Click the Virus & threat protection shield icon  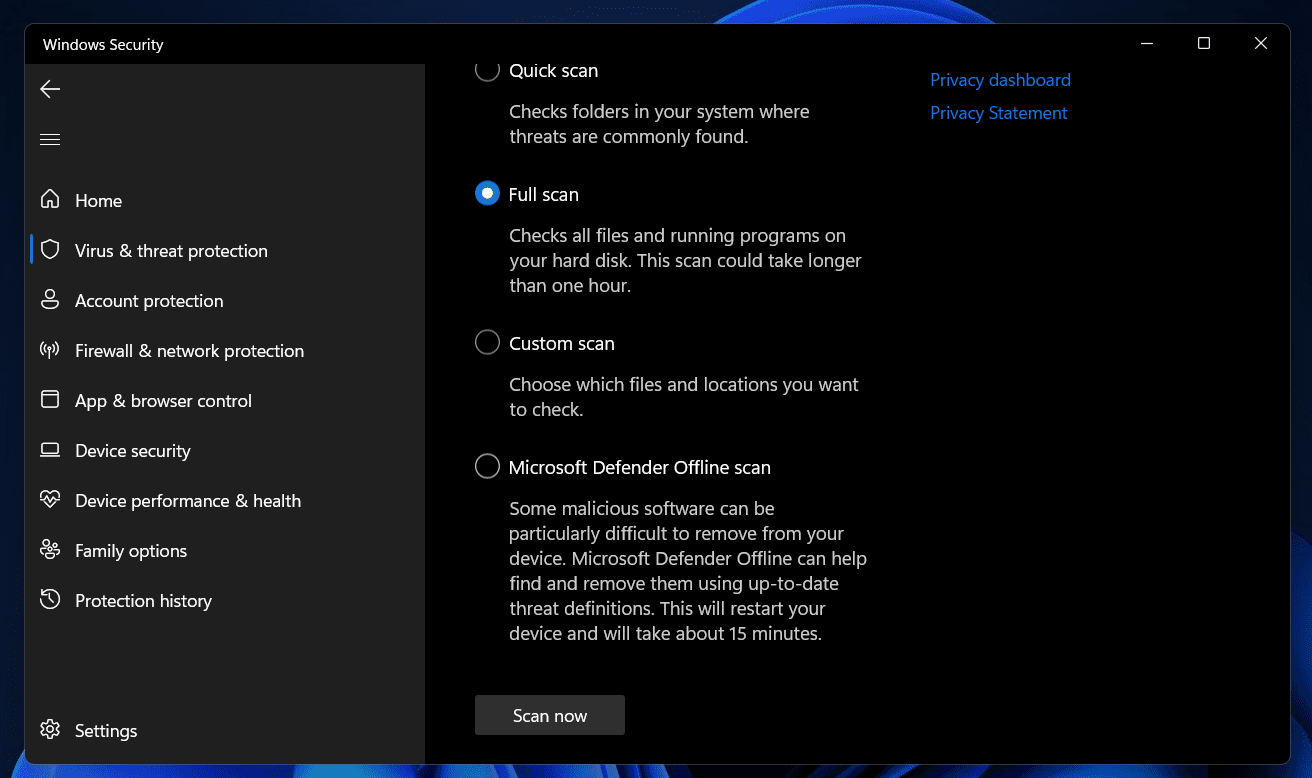click(x=50, y=250)
